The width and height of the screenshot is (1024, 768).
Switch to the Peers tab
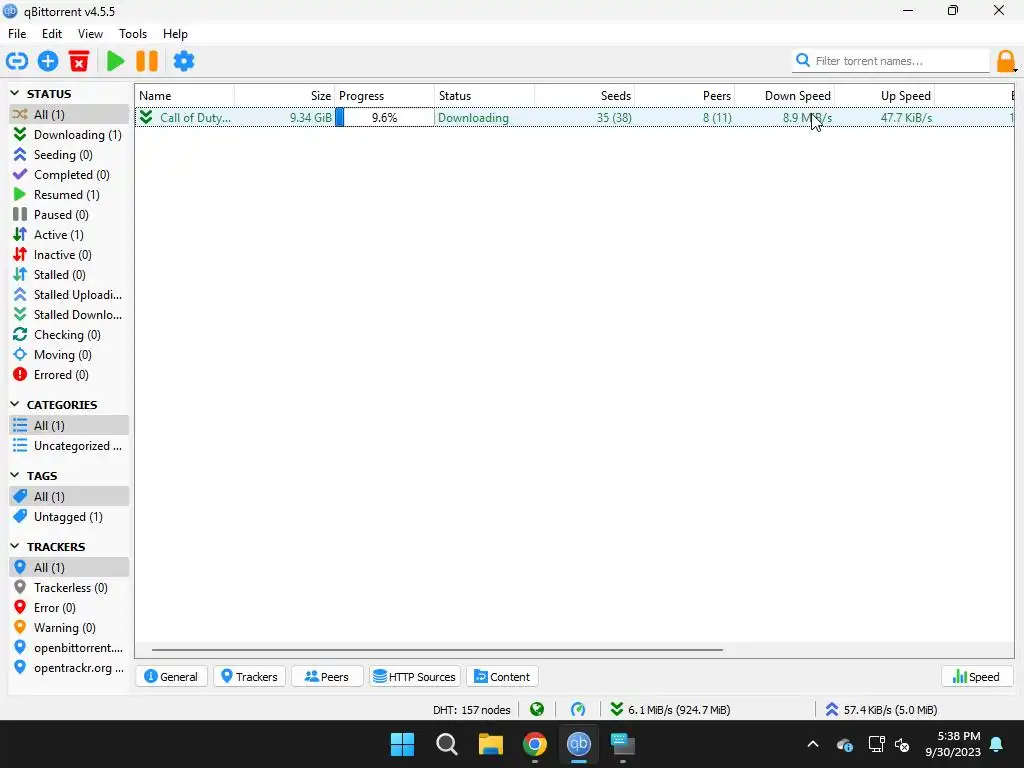point(327,677)
